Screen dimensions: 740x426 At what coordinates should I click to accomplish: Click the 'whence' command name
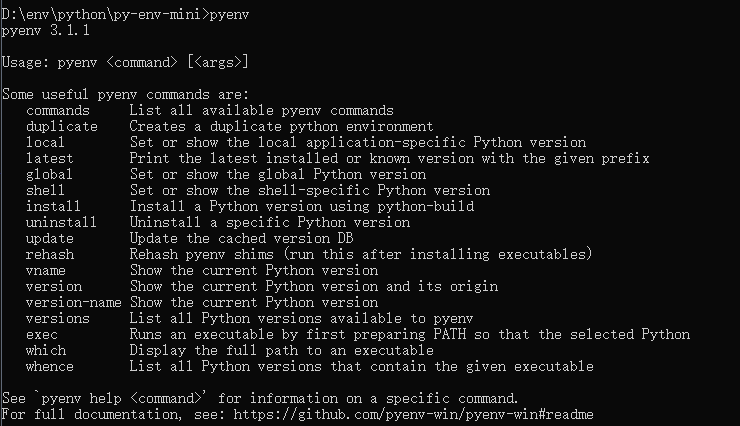50,366
